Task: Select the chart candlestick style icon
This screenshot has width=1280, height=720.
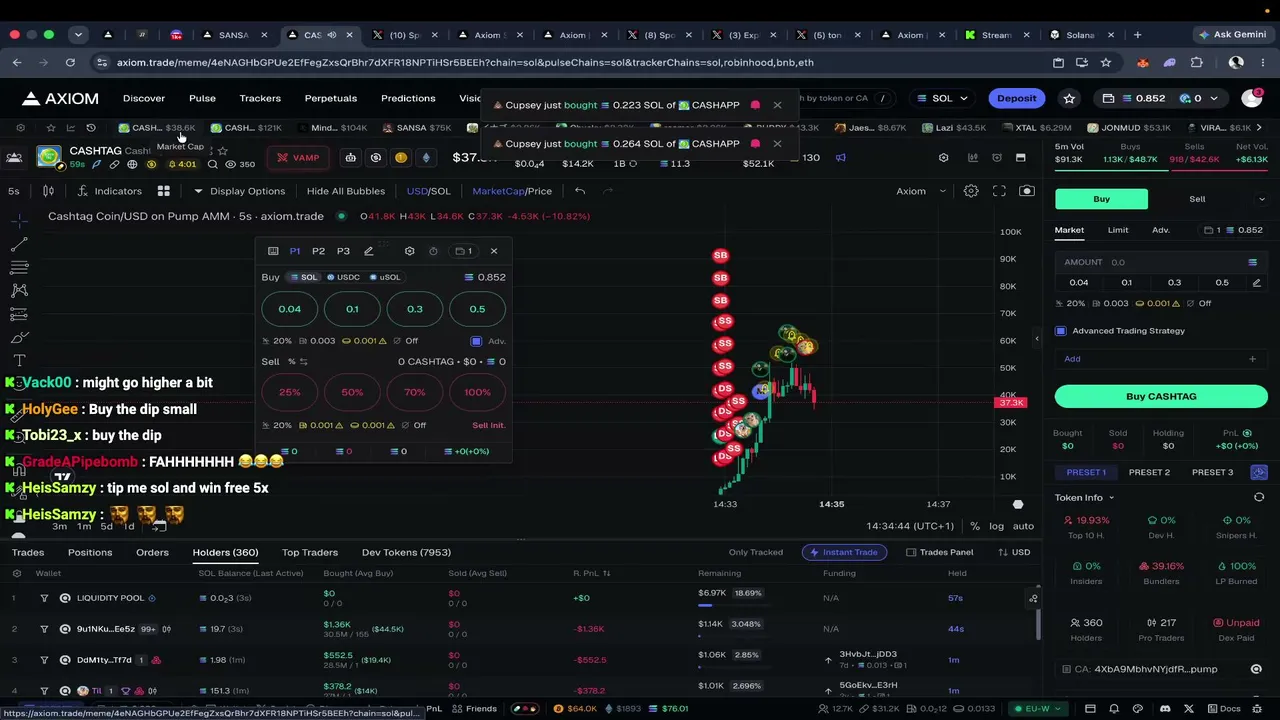Action: (x=48, y=191)
